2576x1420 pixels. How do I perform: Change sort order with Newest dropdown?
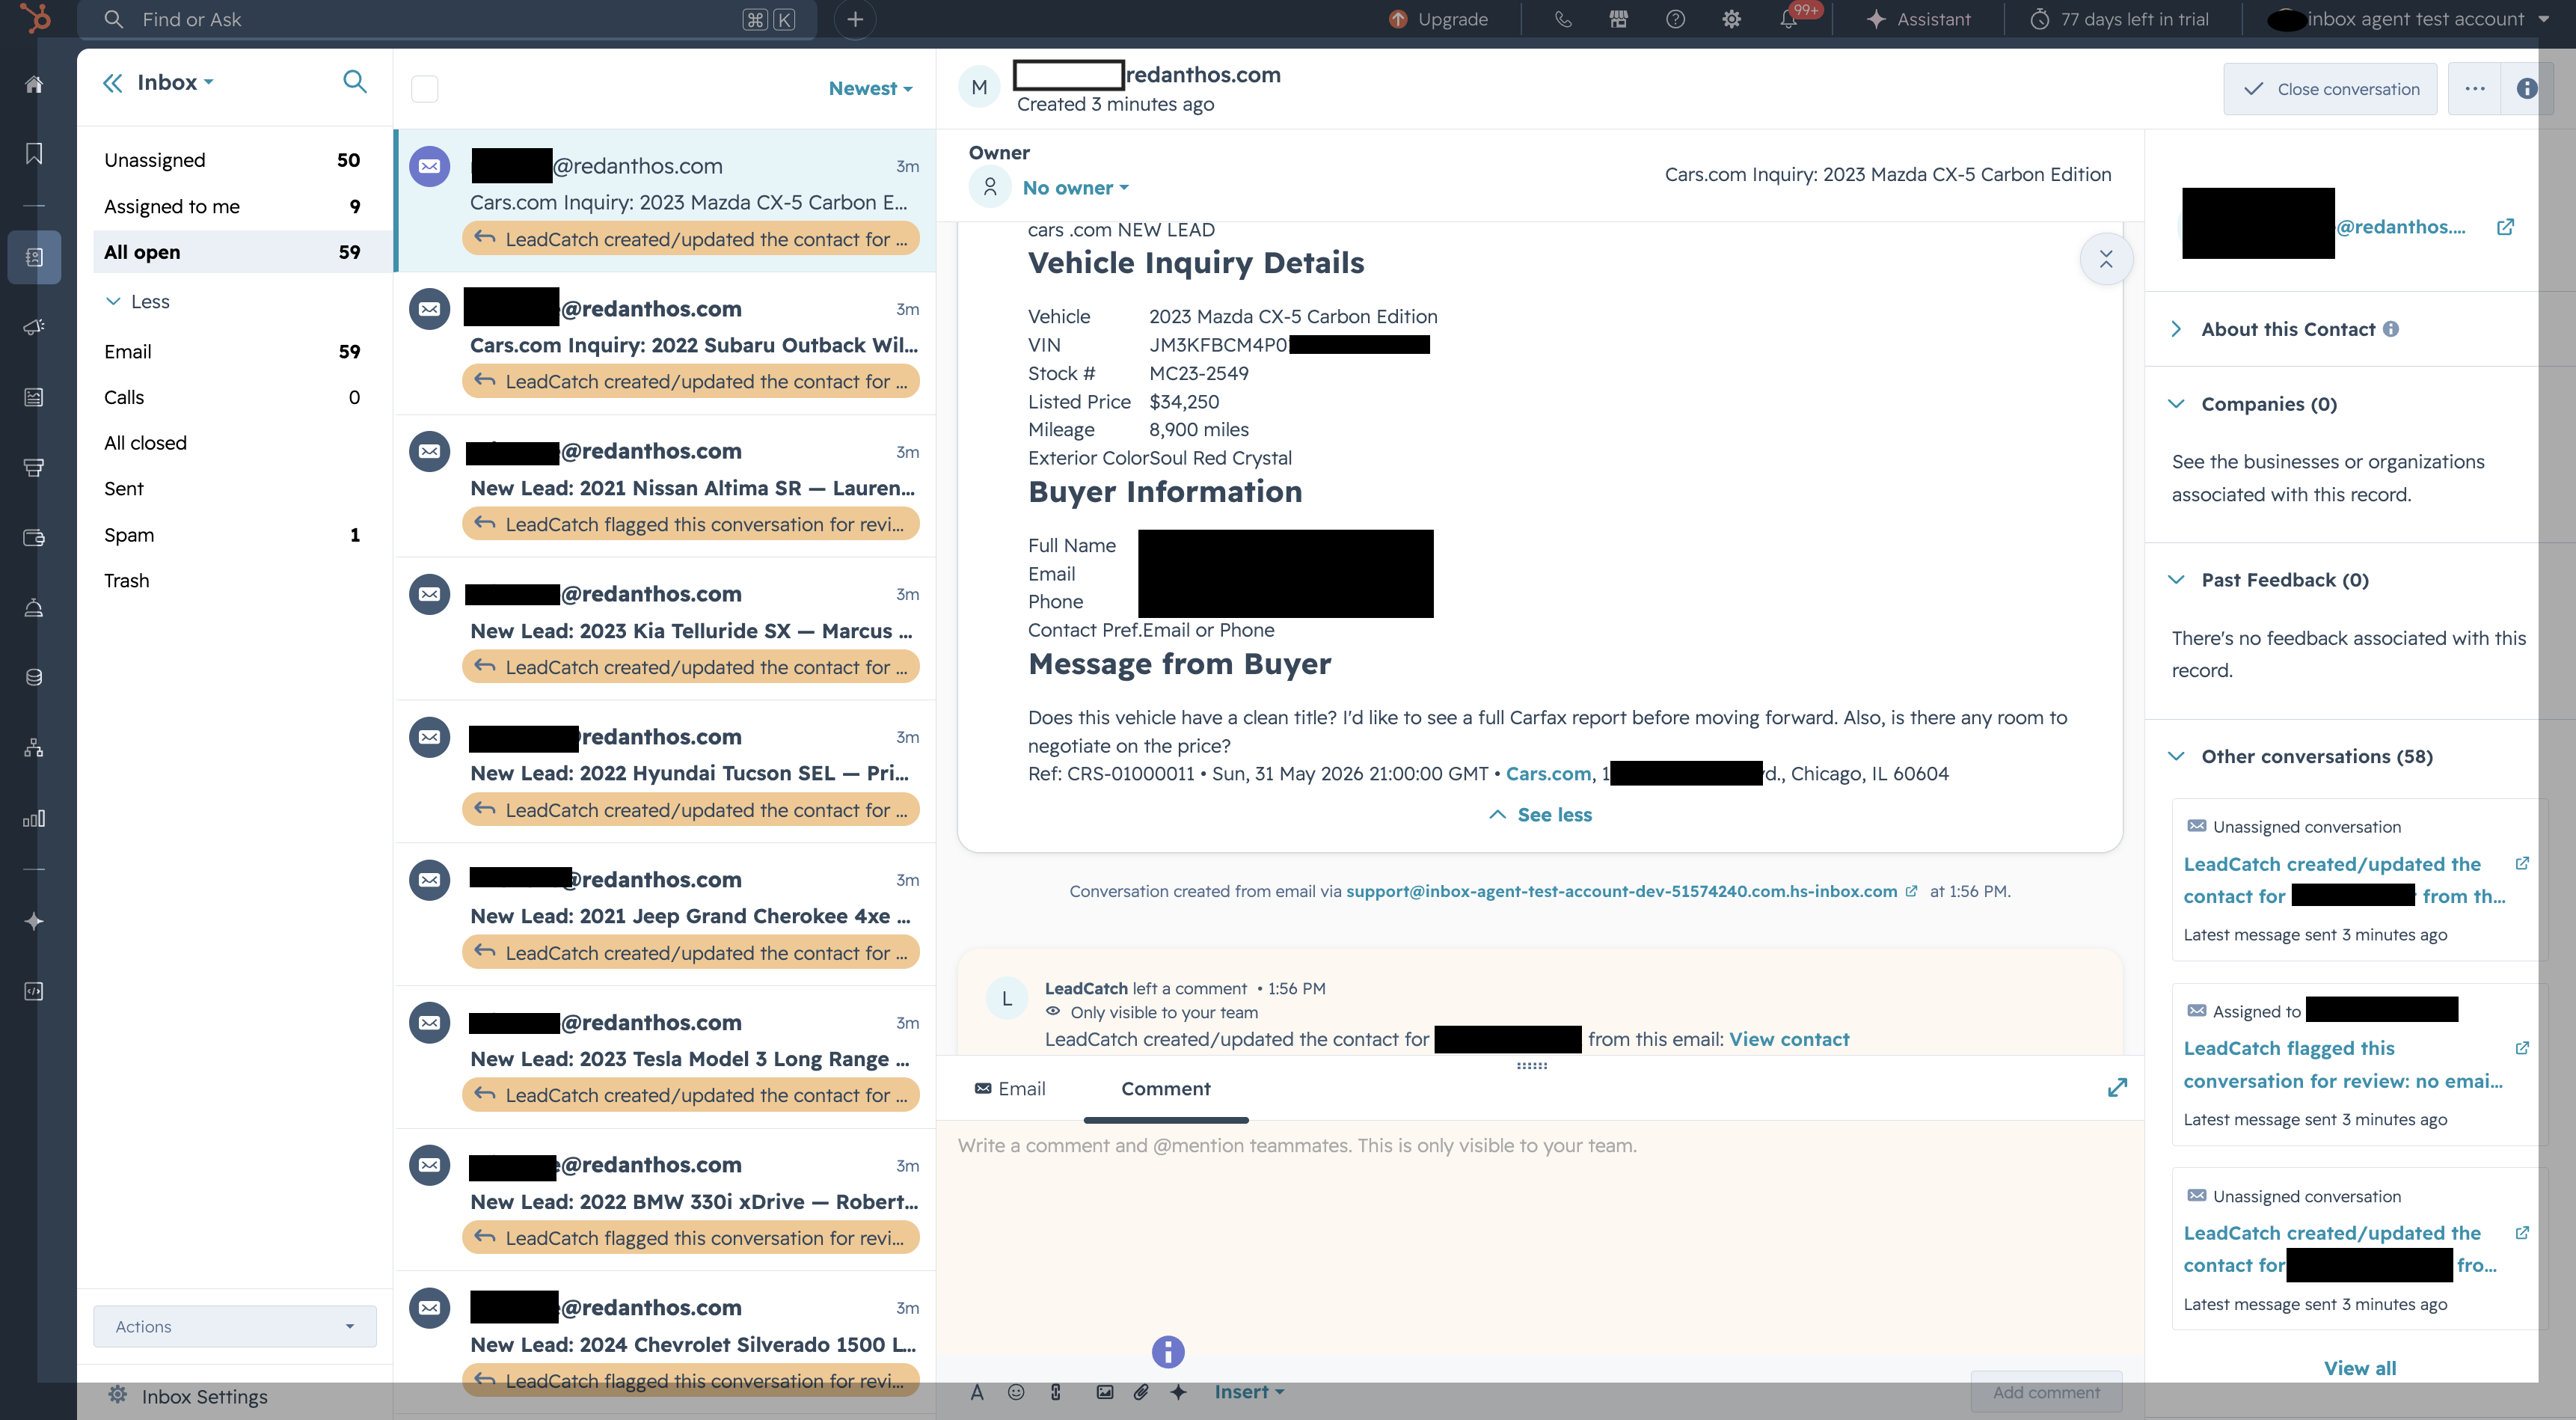click(870, 89)
